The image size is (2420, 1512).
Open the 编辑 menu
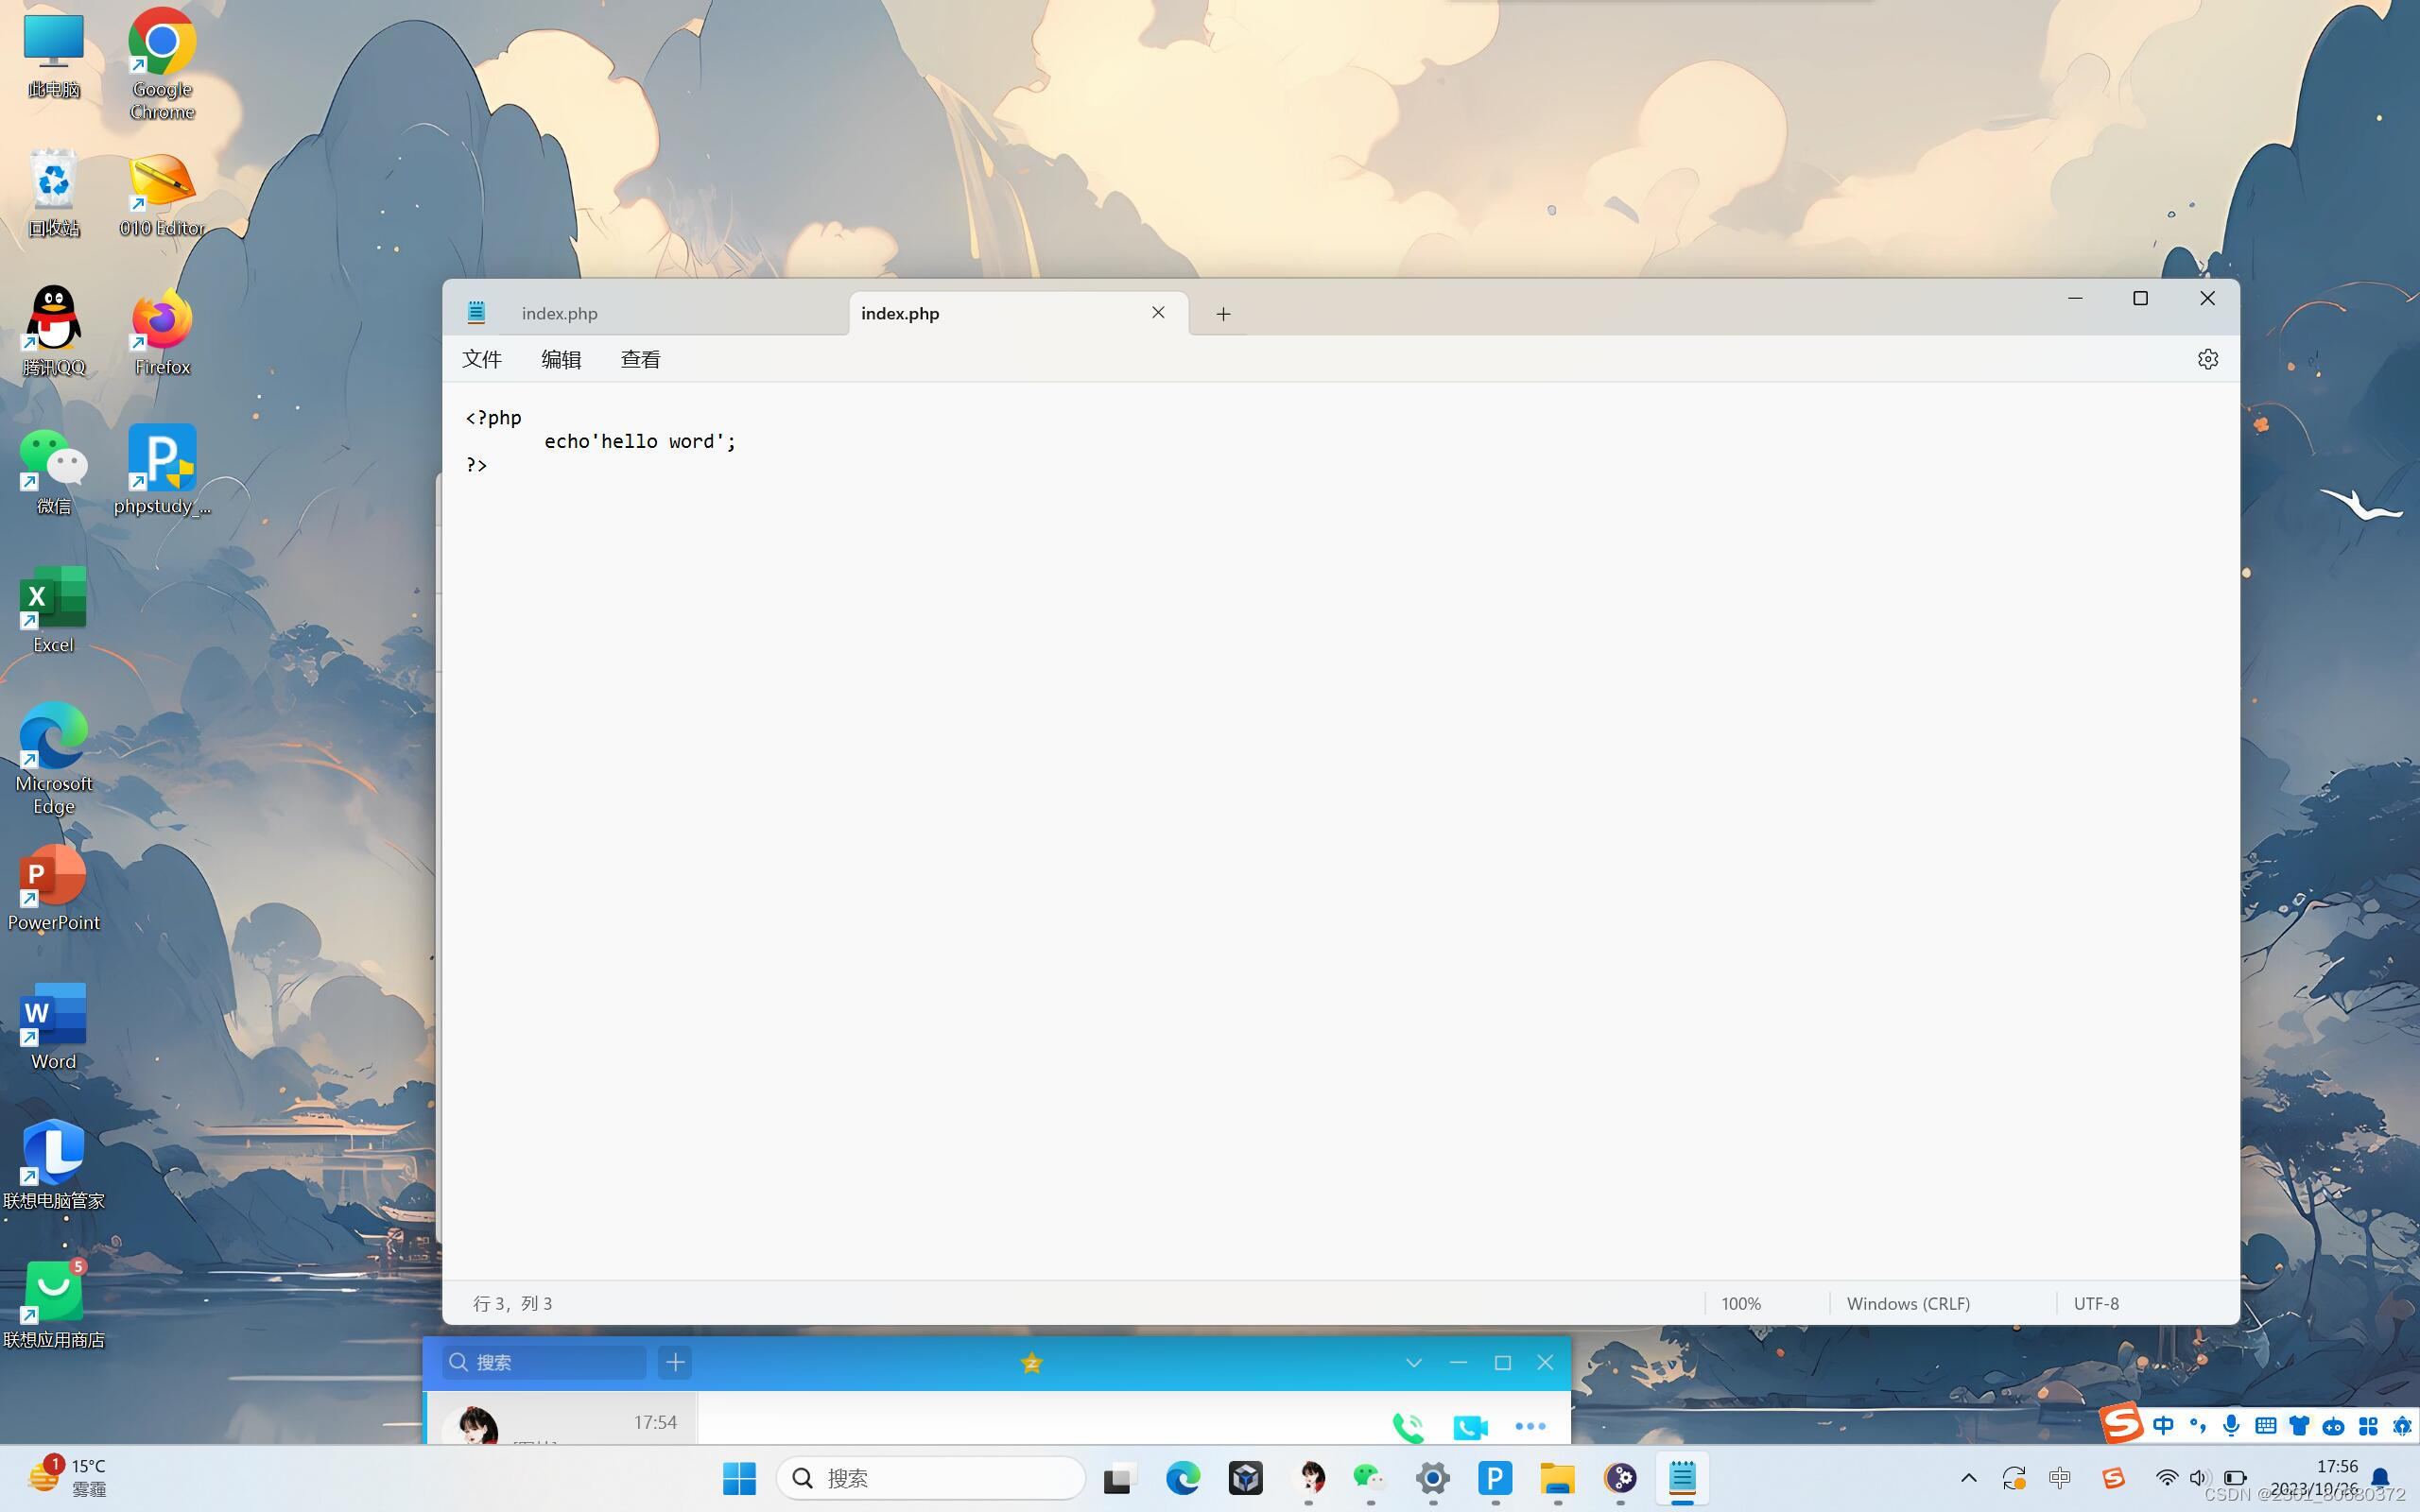tap(561, 359)
